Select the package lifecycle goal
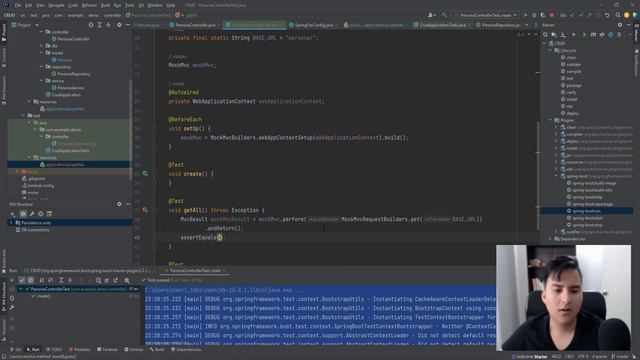This screenshot has height=360, width=640. point(571,85)
